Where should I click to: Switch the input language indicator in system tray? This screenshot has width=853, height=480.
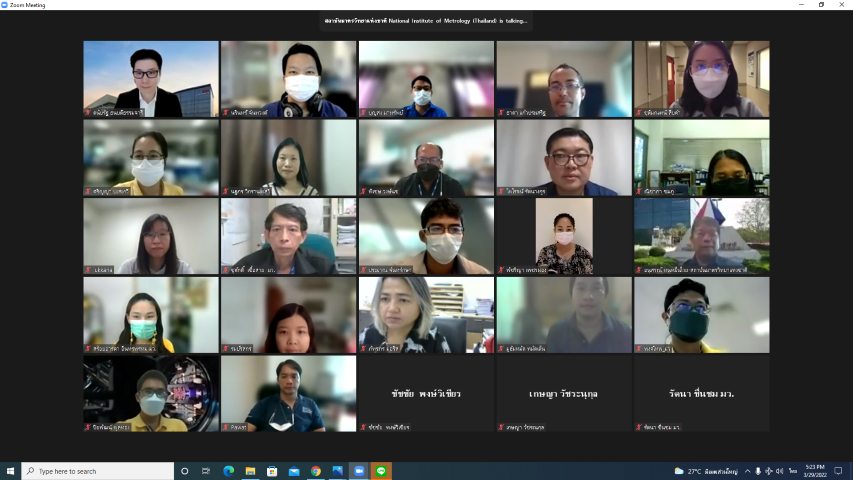click(x=792, y=471)
